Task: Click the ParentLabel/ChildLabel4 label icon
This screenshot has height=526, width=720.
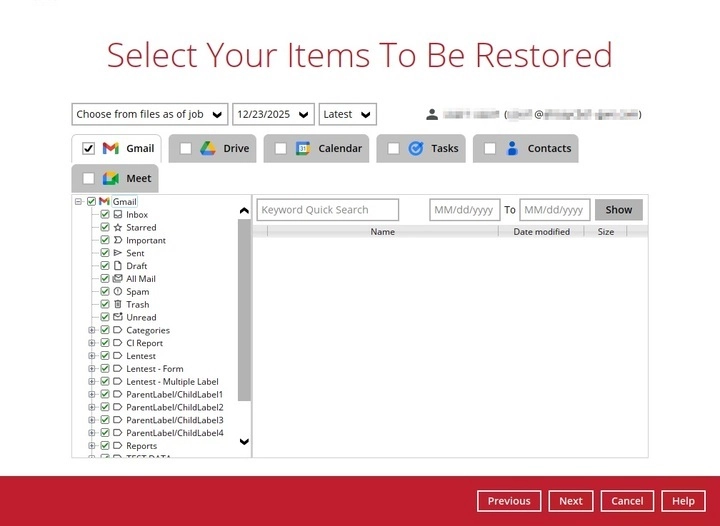Action: click(118, 433)
